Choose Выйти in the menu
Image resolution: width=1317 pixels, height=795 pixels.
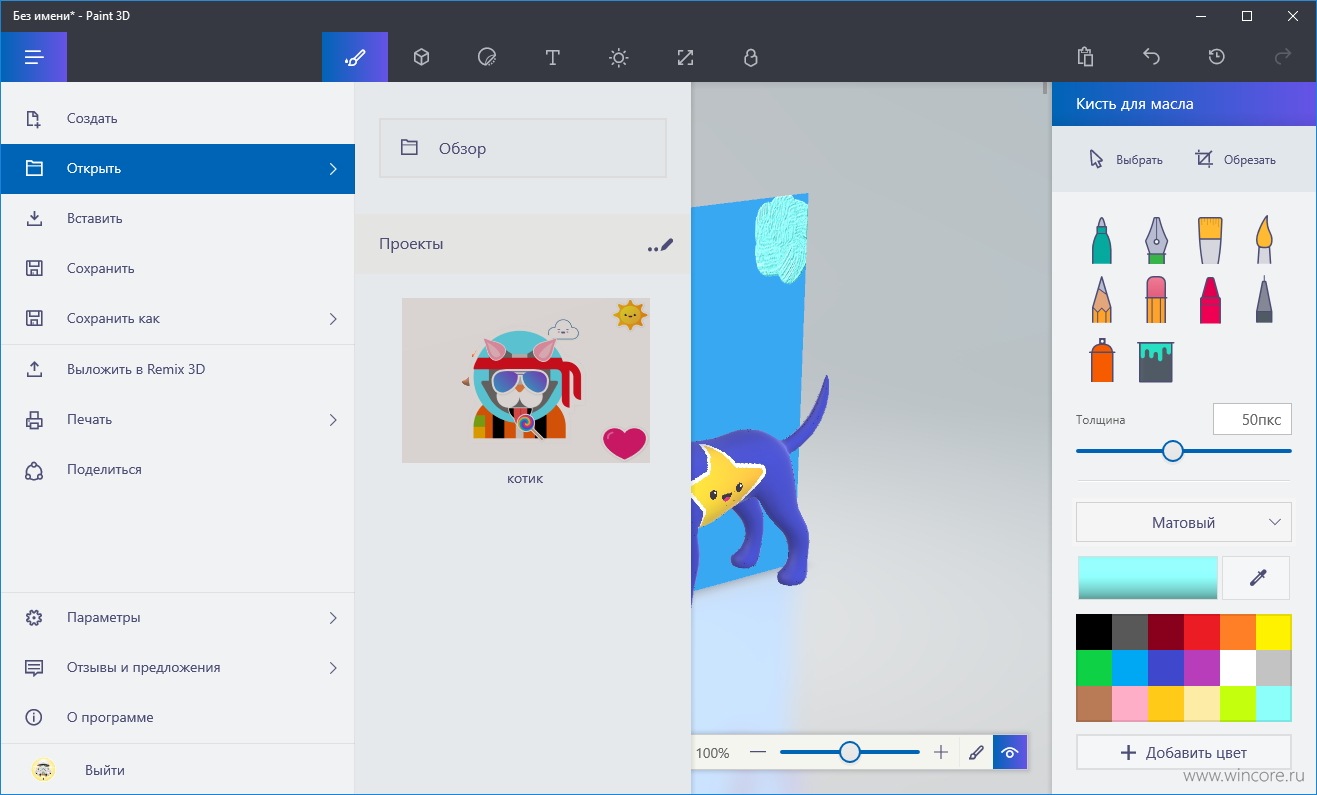pyautogui.click(x=177, y=770)
